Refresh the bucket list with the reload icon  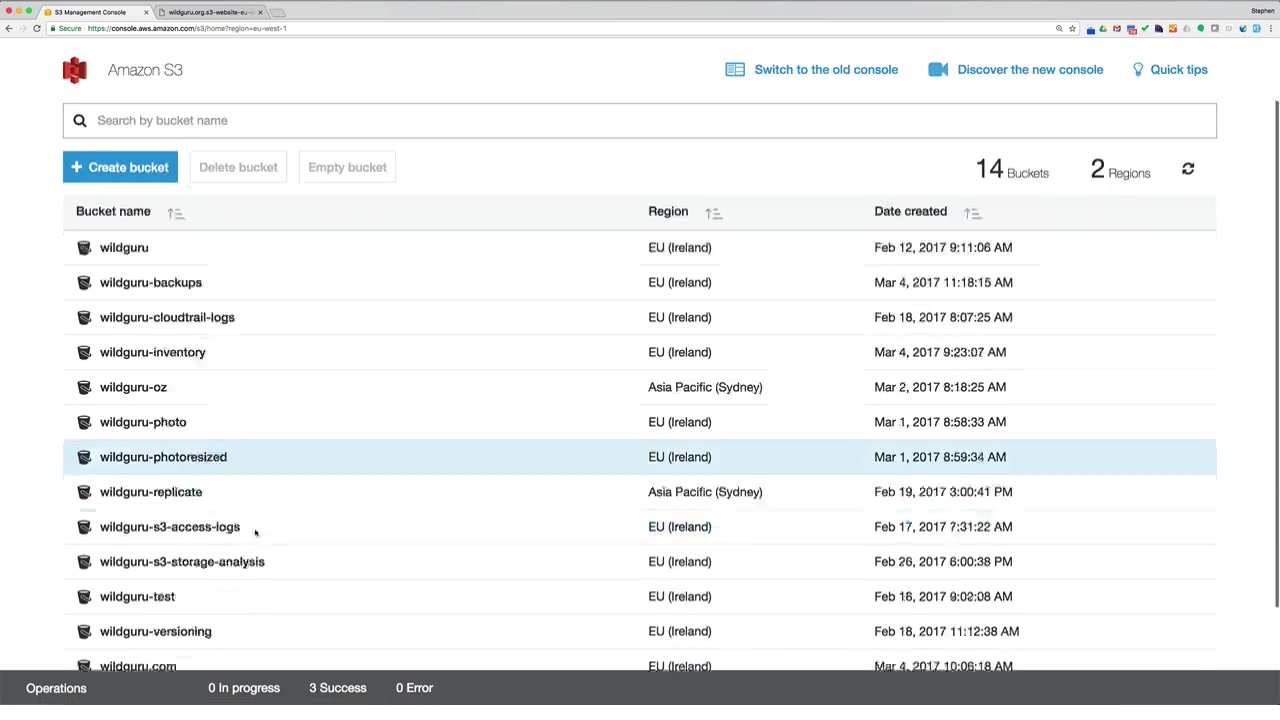point(1188,169)
